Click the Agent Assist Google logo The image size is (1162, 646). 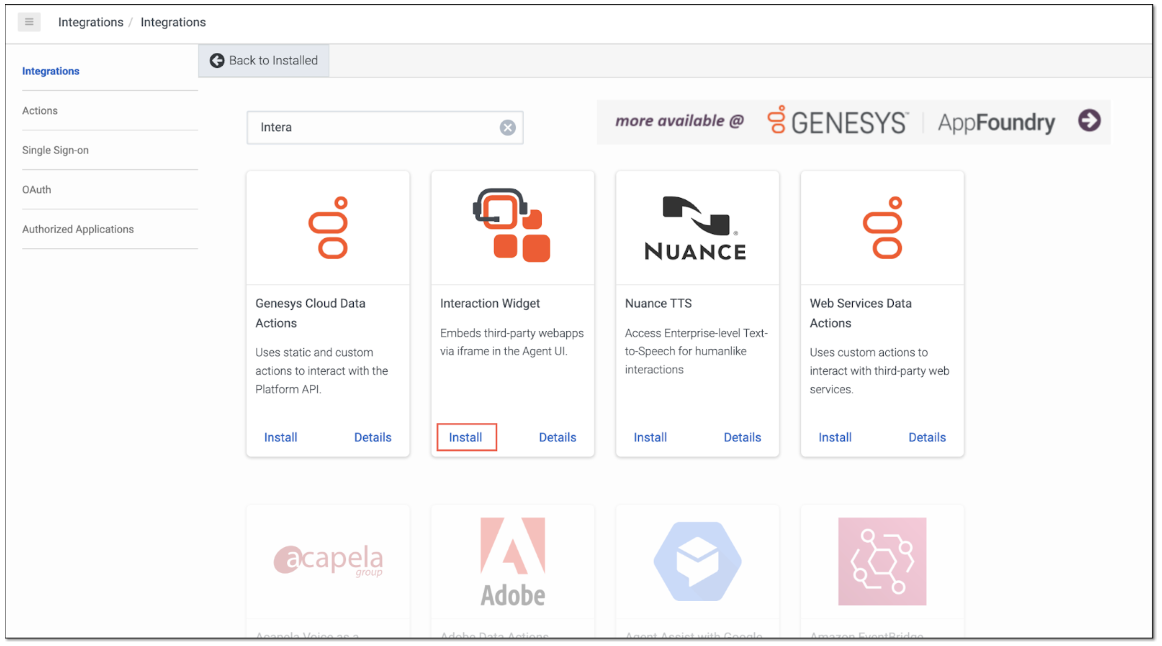[697, 561]
